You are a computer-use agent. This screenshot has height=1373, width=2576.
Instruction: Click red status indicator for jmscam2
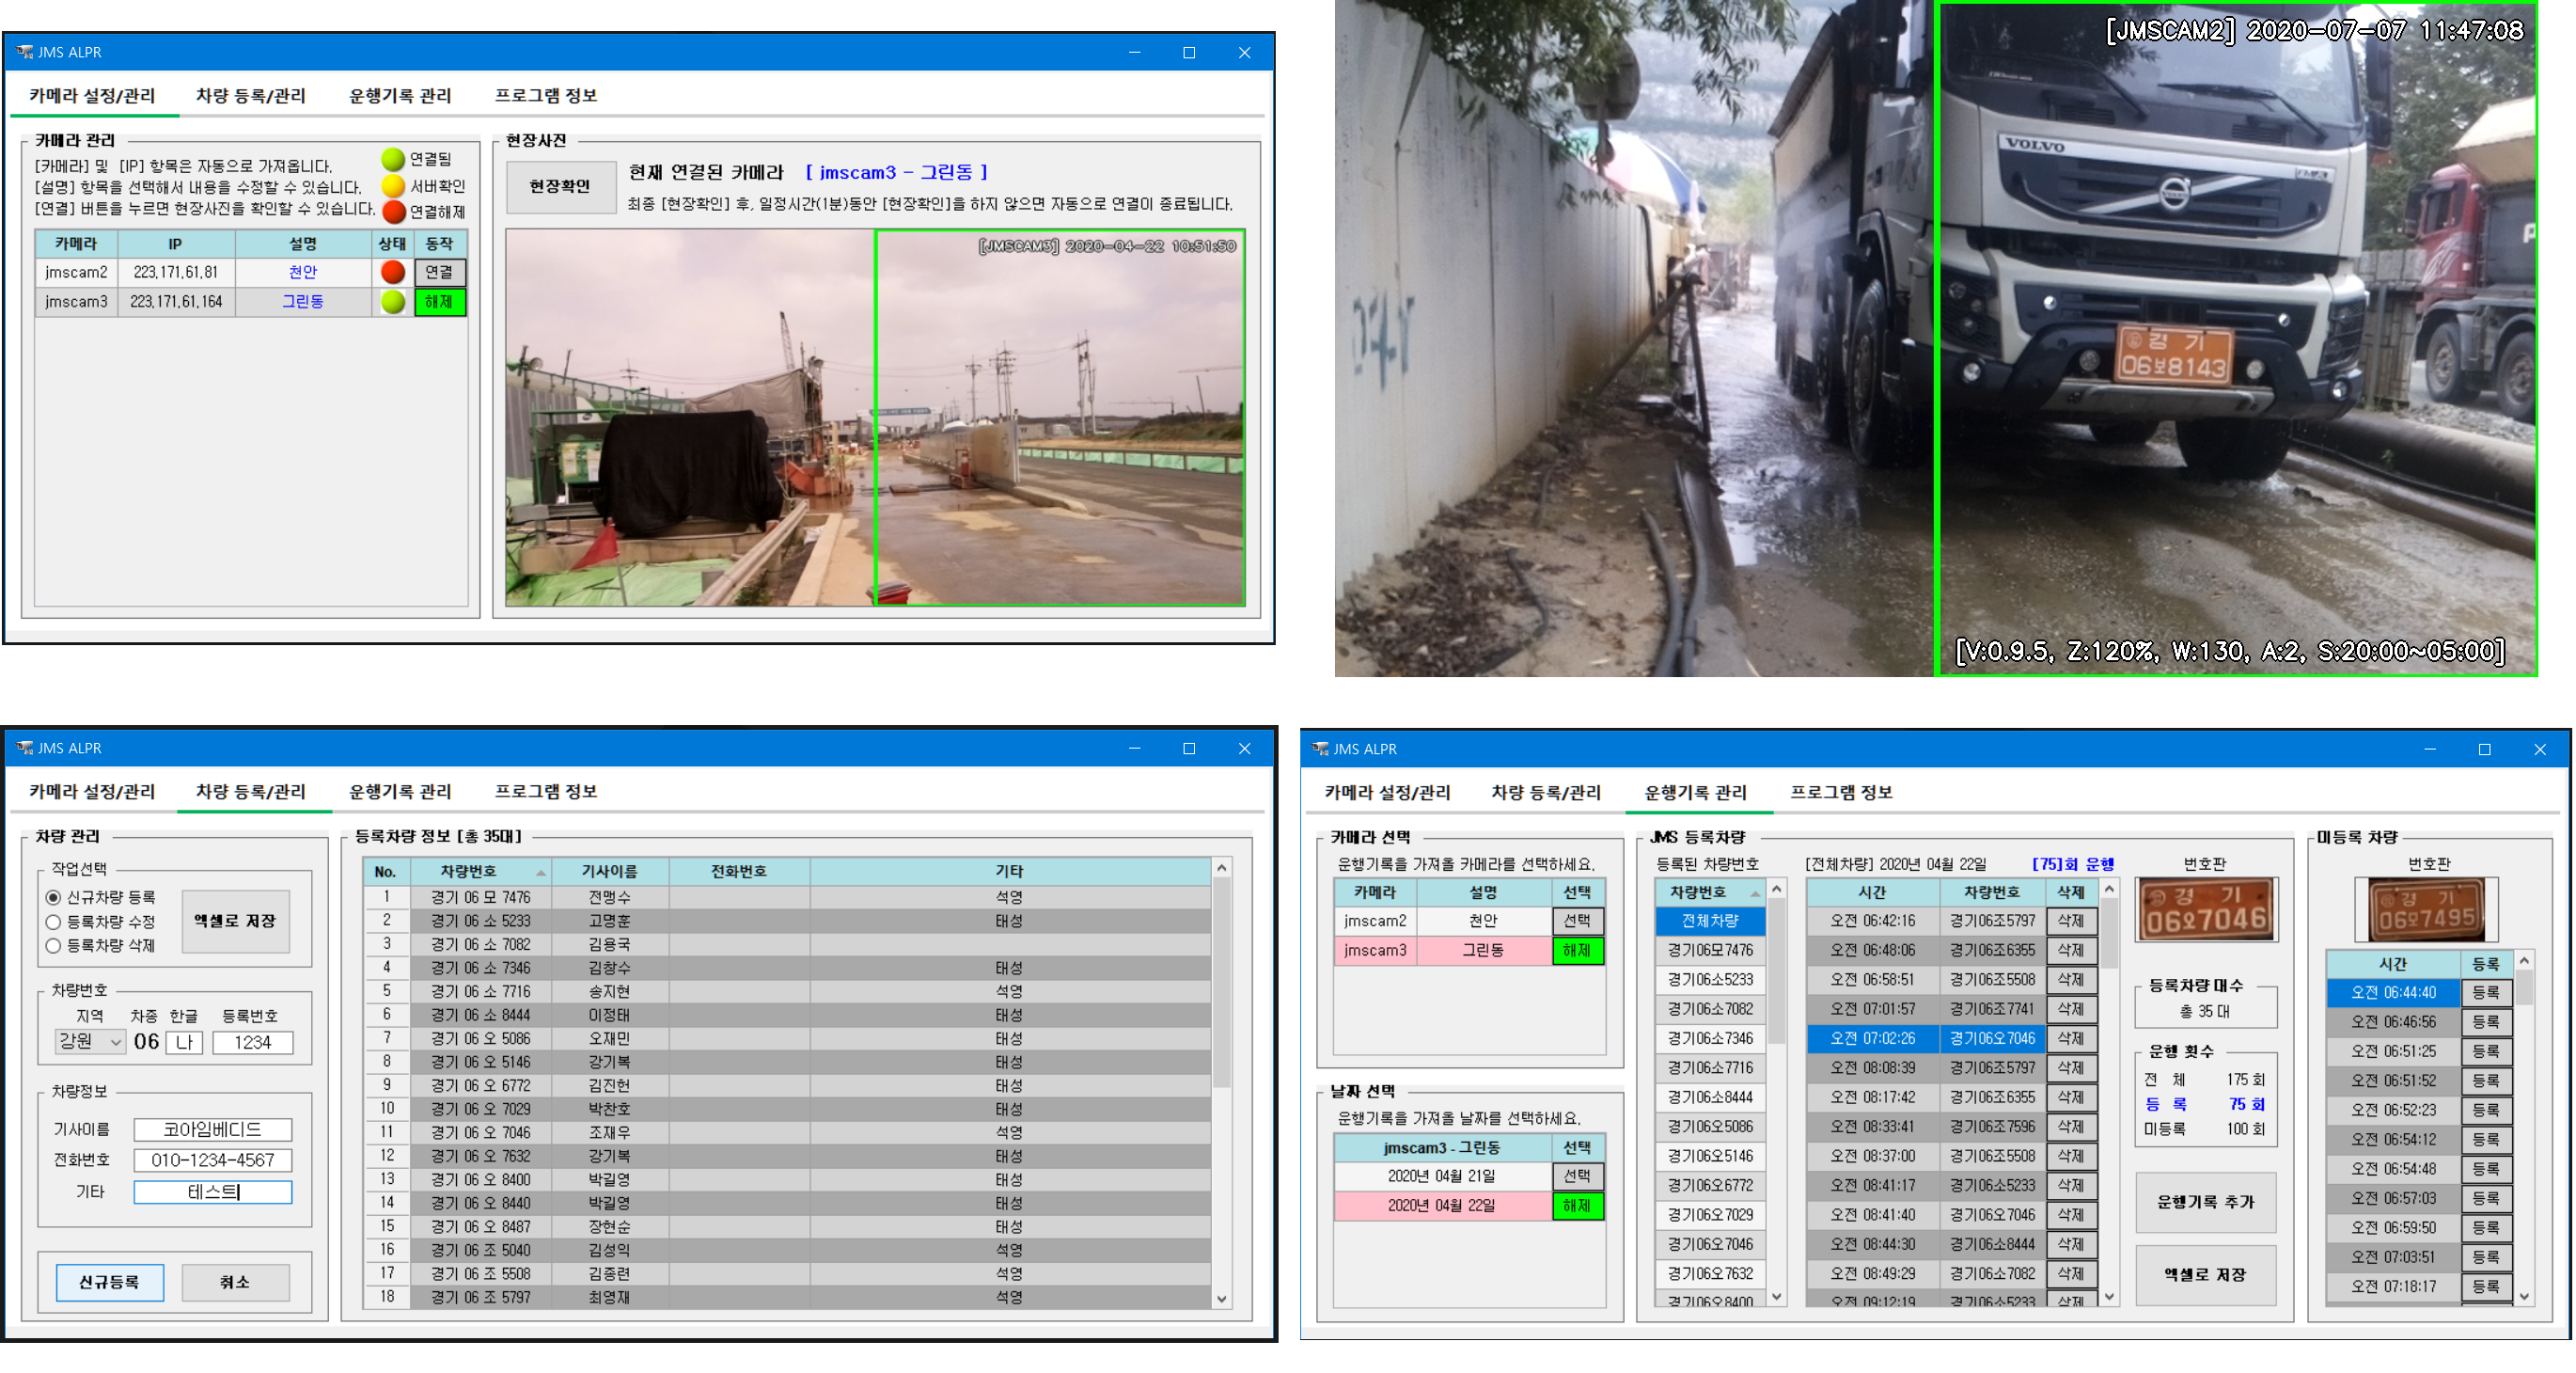coord(392,272)
